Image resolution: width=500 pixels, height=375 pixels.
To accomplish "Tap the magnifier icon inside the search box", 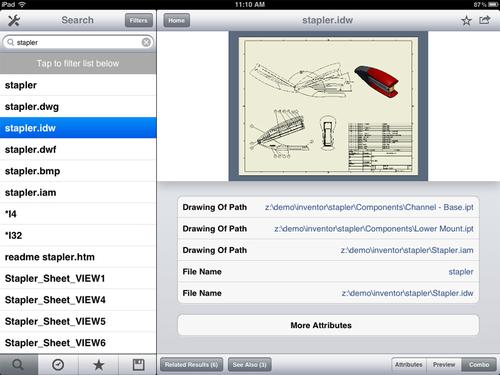I will [x=10, y=42].
